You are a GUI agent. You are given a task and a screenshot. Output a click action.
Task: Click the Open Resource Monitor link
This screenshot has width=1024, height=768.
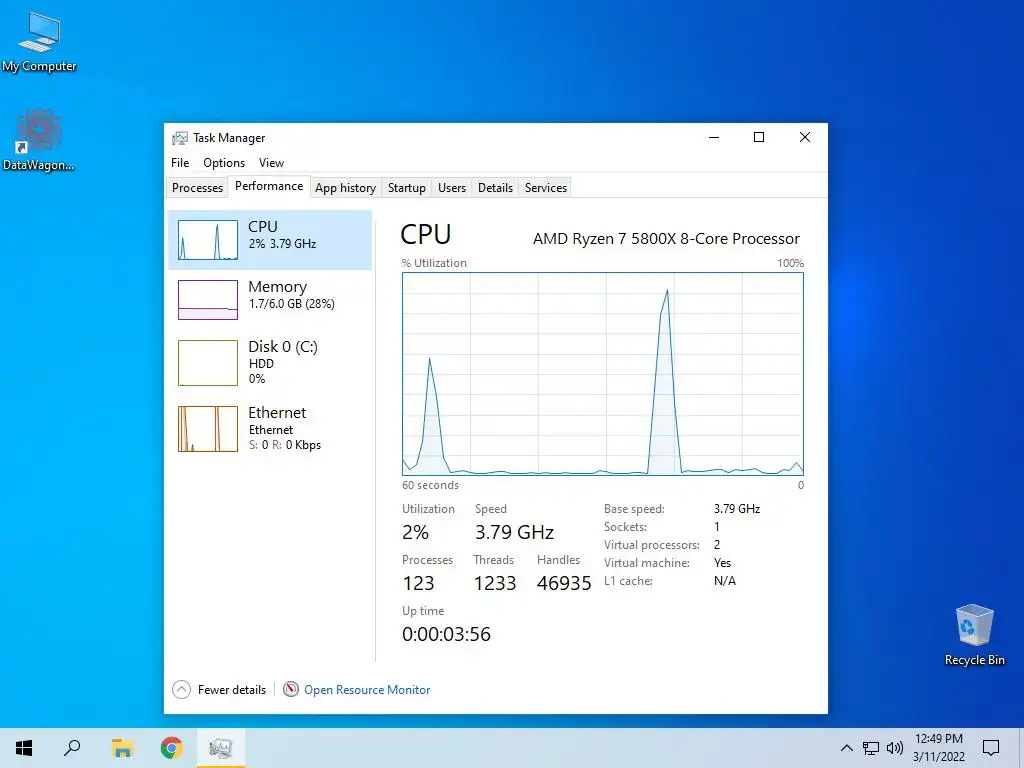pyautogui.click(x=367, y=690)
